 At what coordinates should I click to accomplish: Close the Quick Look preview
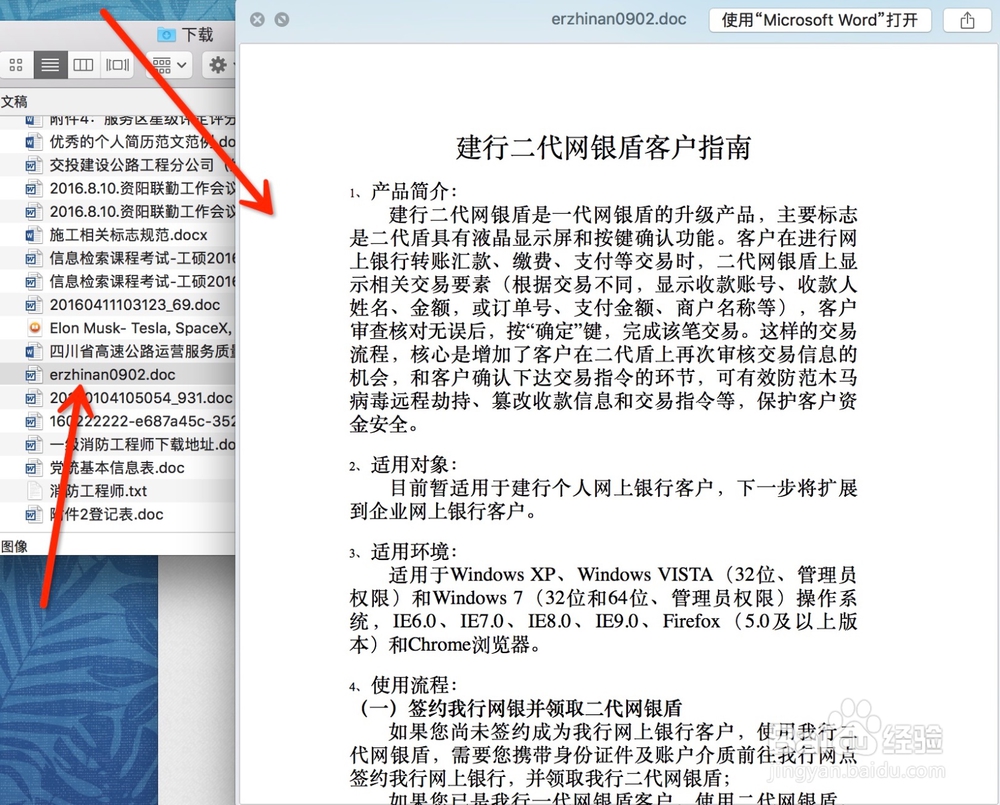[258, 20]
